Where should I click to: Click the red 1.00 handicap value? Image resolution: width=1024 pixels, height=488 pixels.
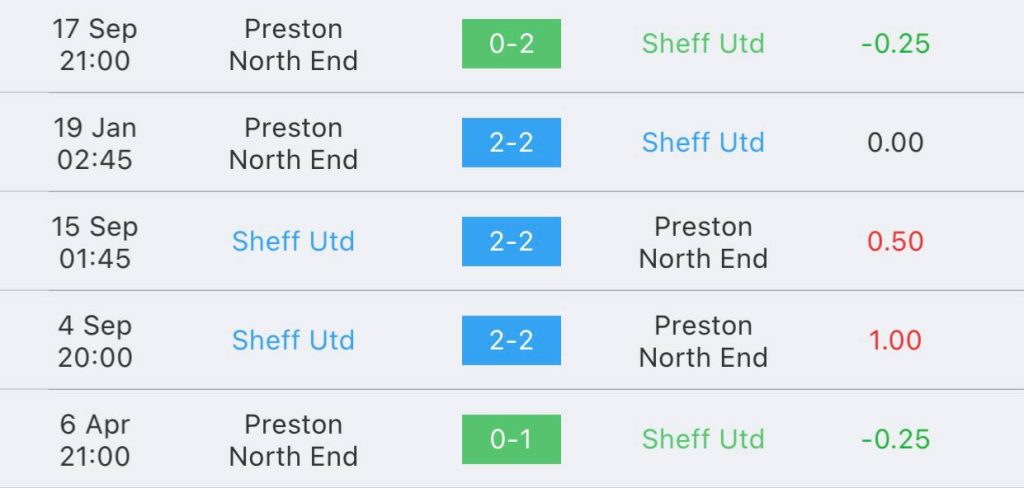(x=895, y=341)
